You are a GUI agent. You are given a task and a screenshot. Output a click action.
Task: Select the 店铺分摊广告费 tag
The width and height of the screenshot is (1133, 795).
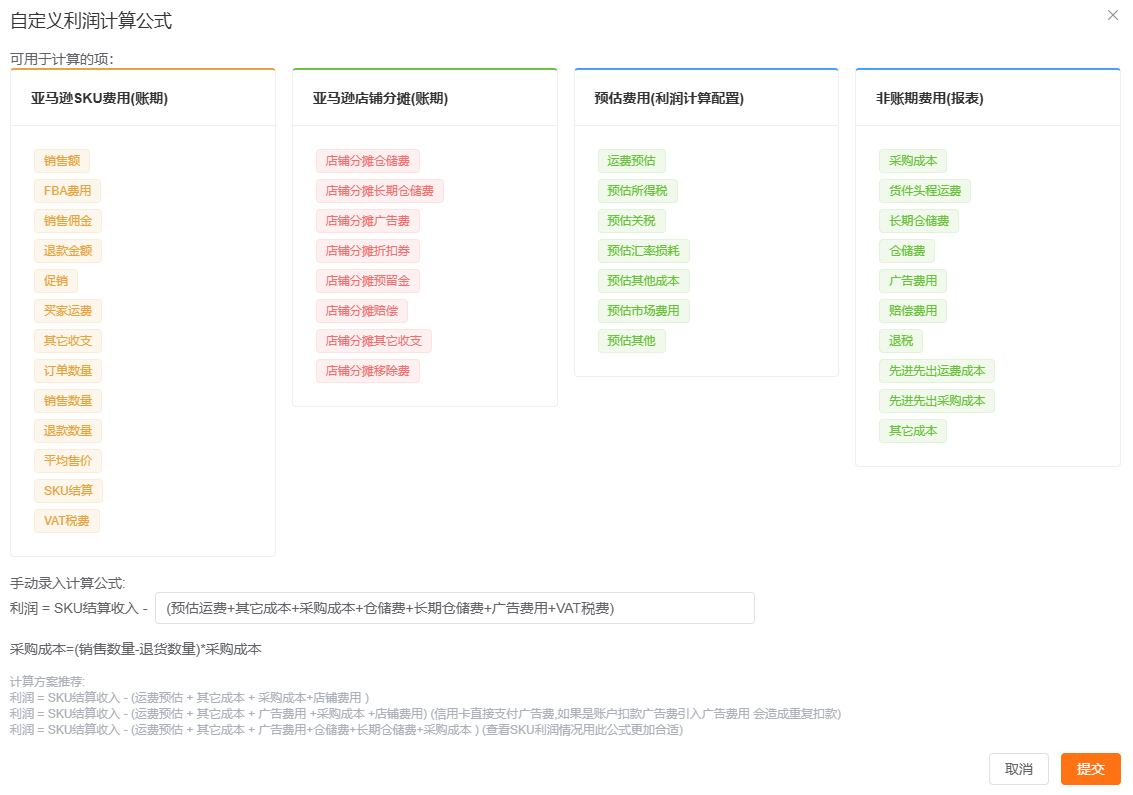(368, 221)
